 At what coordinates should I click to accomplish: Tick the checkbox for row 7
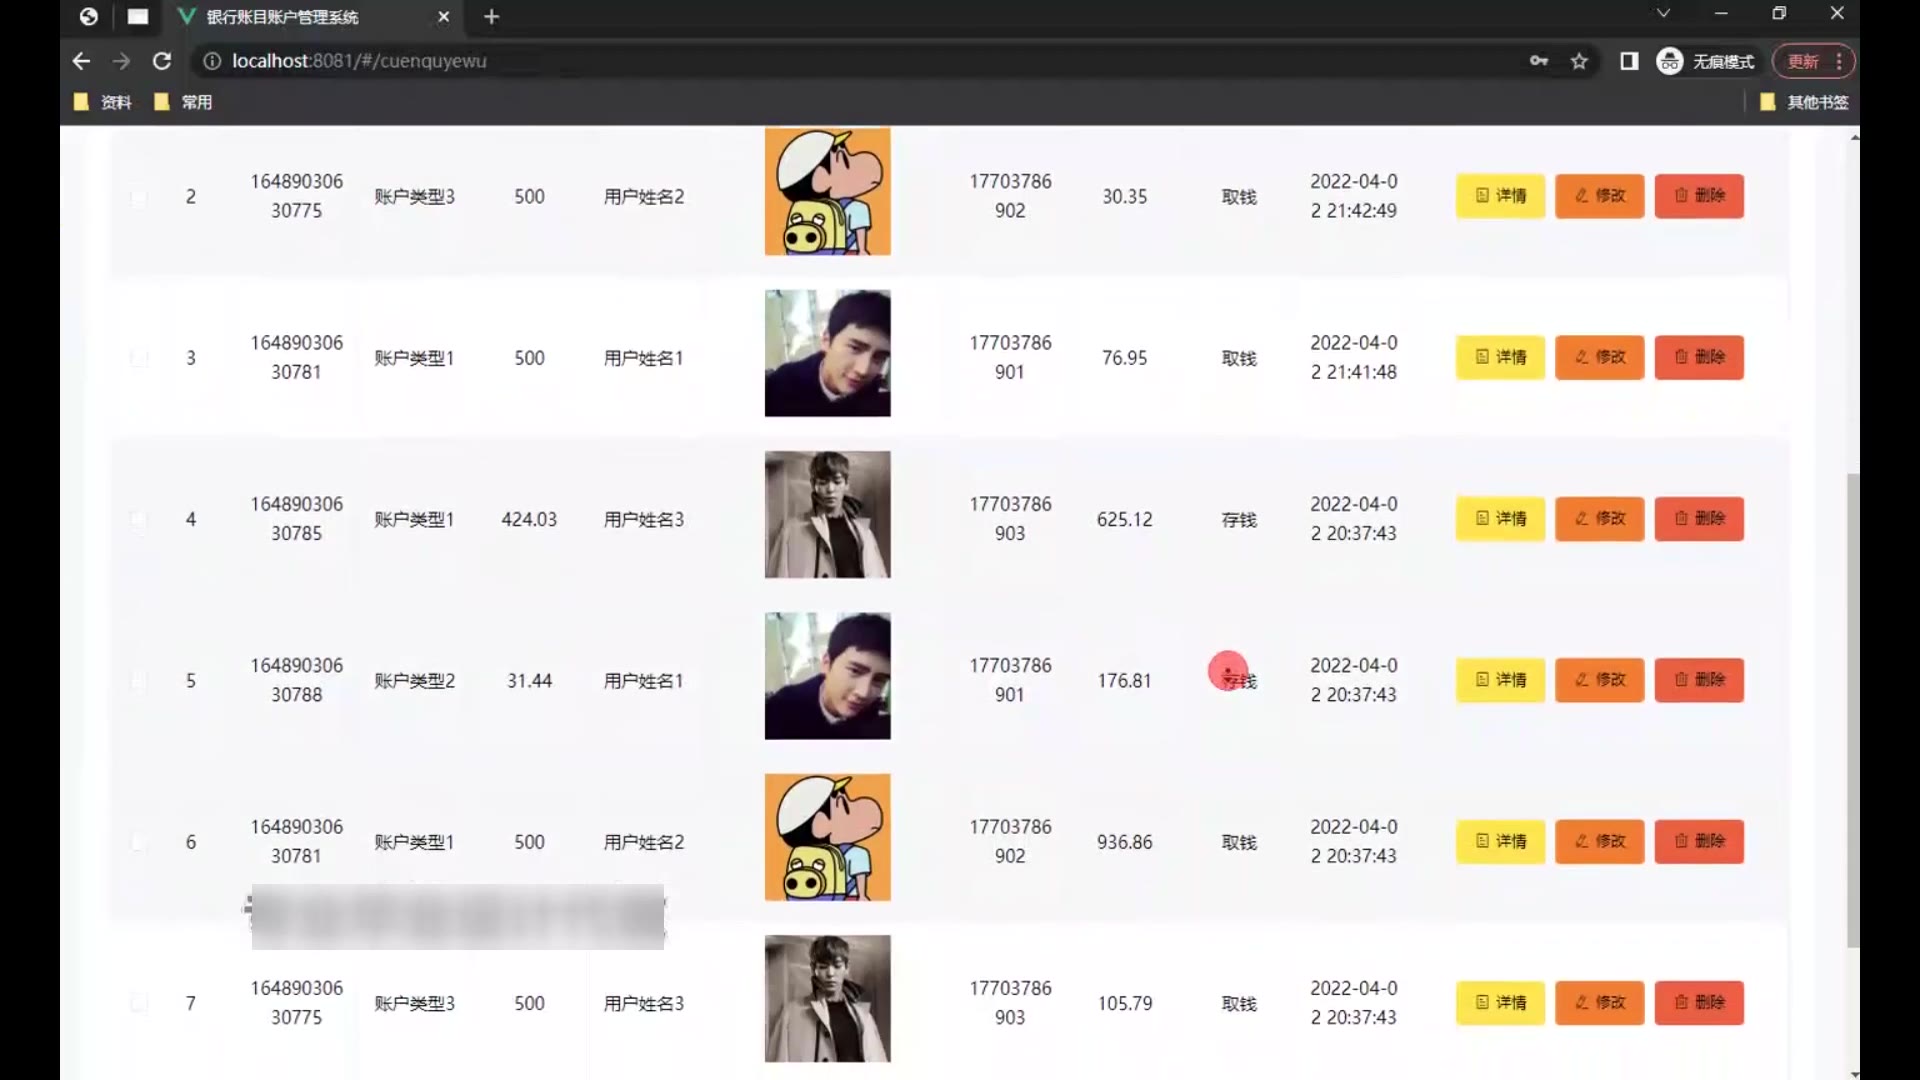[x=139, y=1003]
